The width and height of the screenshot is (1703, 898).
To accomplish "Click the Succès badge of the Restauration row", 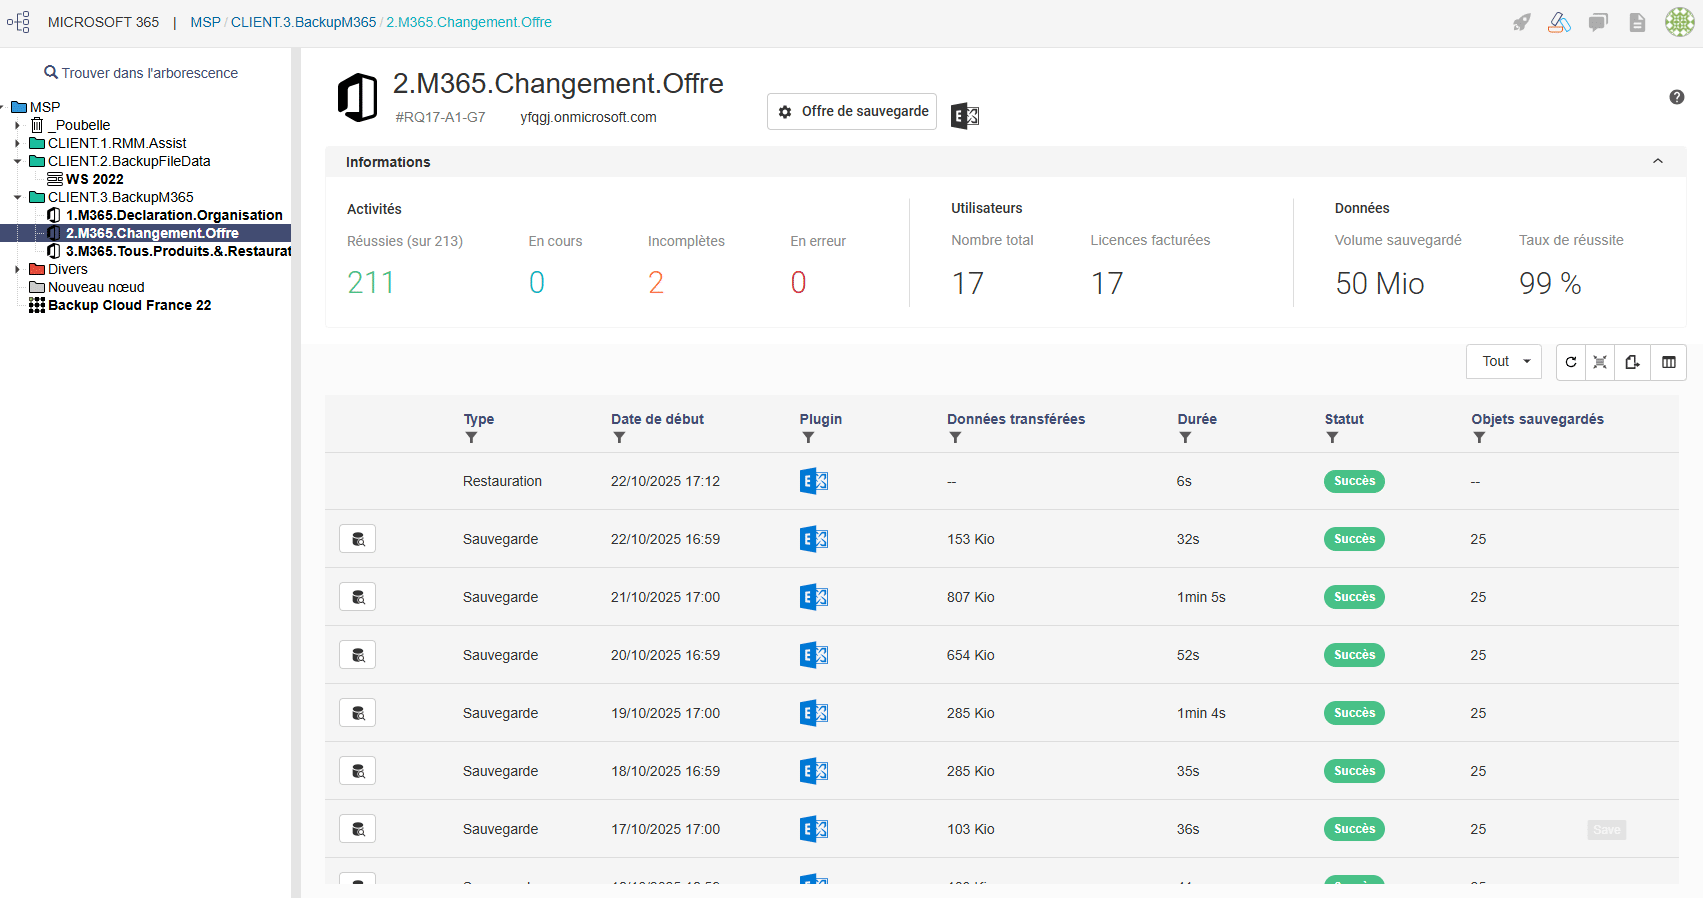I will tap(1354, 481).
